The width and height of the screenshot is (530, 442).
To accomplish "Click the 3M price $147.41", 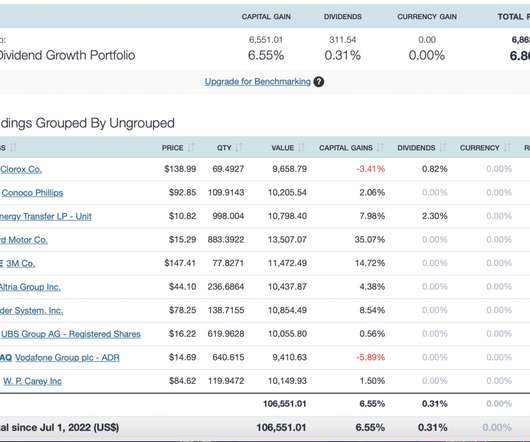I will [x=180, y=263].
